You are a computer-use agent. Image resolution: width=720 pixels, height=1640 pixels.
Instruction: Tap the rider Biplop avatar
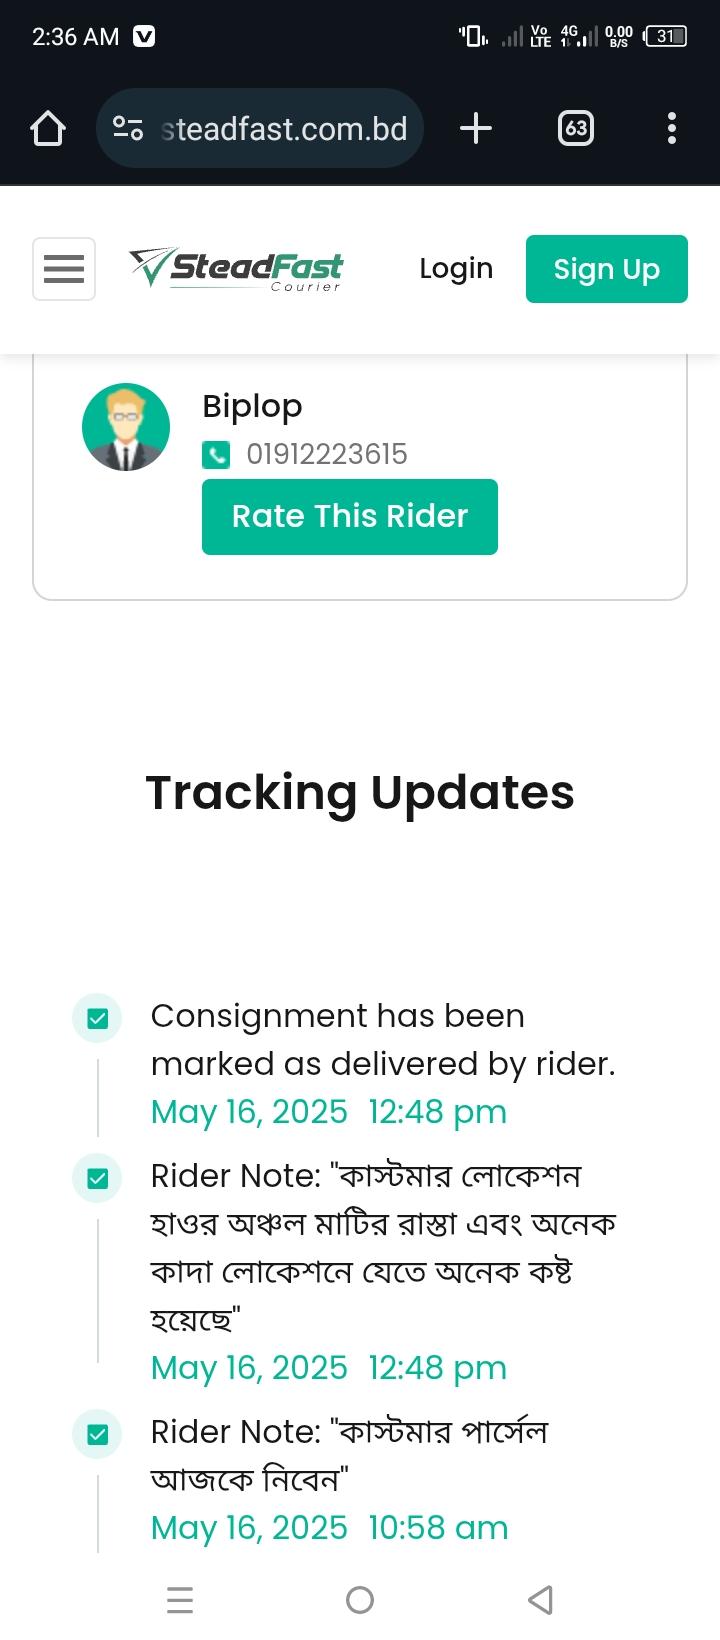126,427
